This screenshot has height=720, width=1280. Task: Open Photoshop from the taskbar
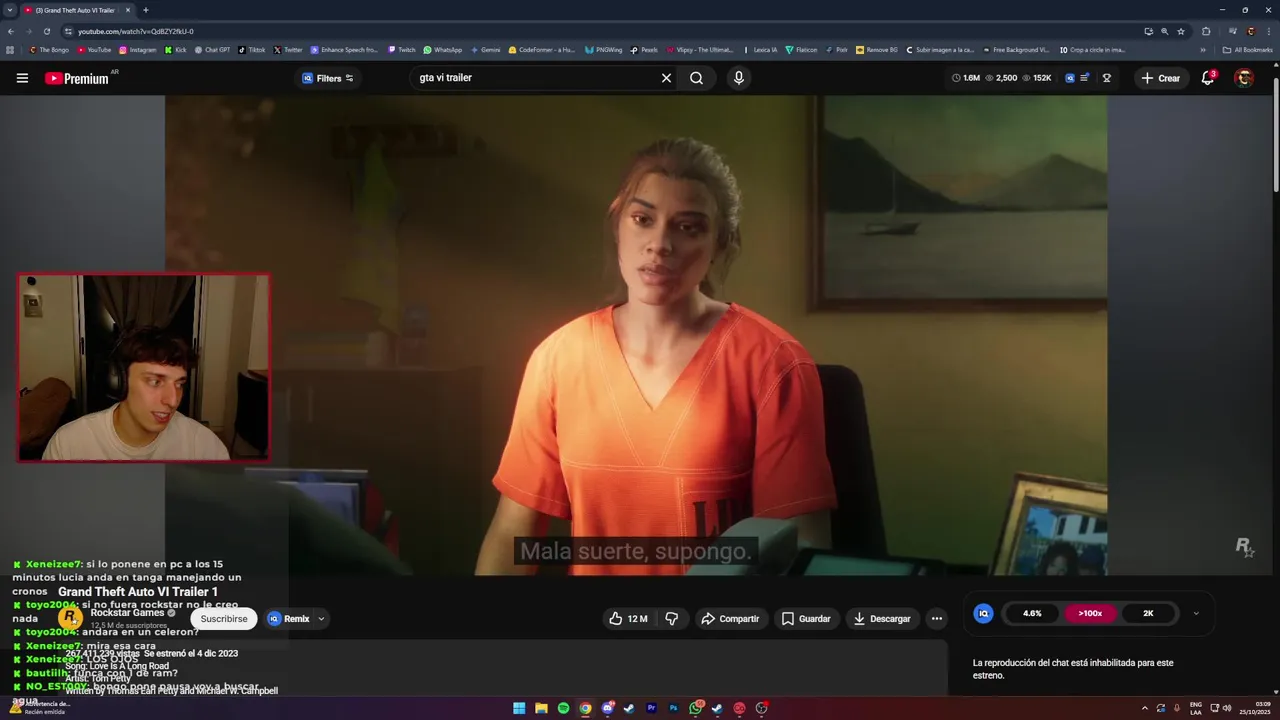pos(673,708)
